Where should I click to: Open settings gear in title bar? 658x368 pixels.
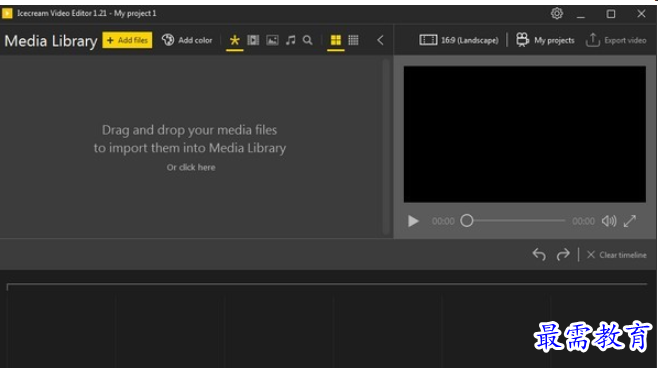coord(557,13)
